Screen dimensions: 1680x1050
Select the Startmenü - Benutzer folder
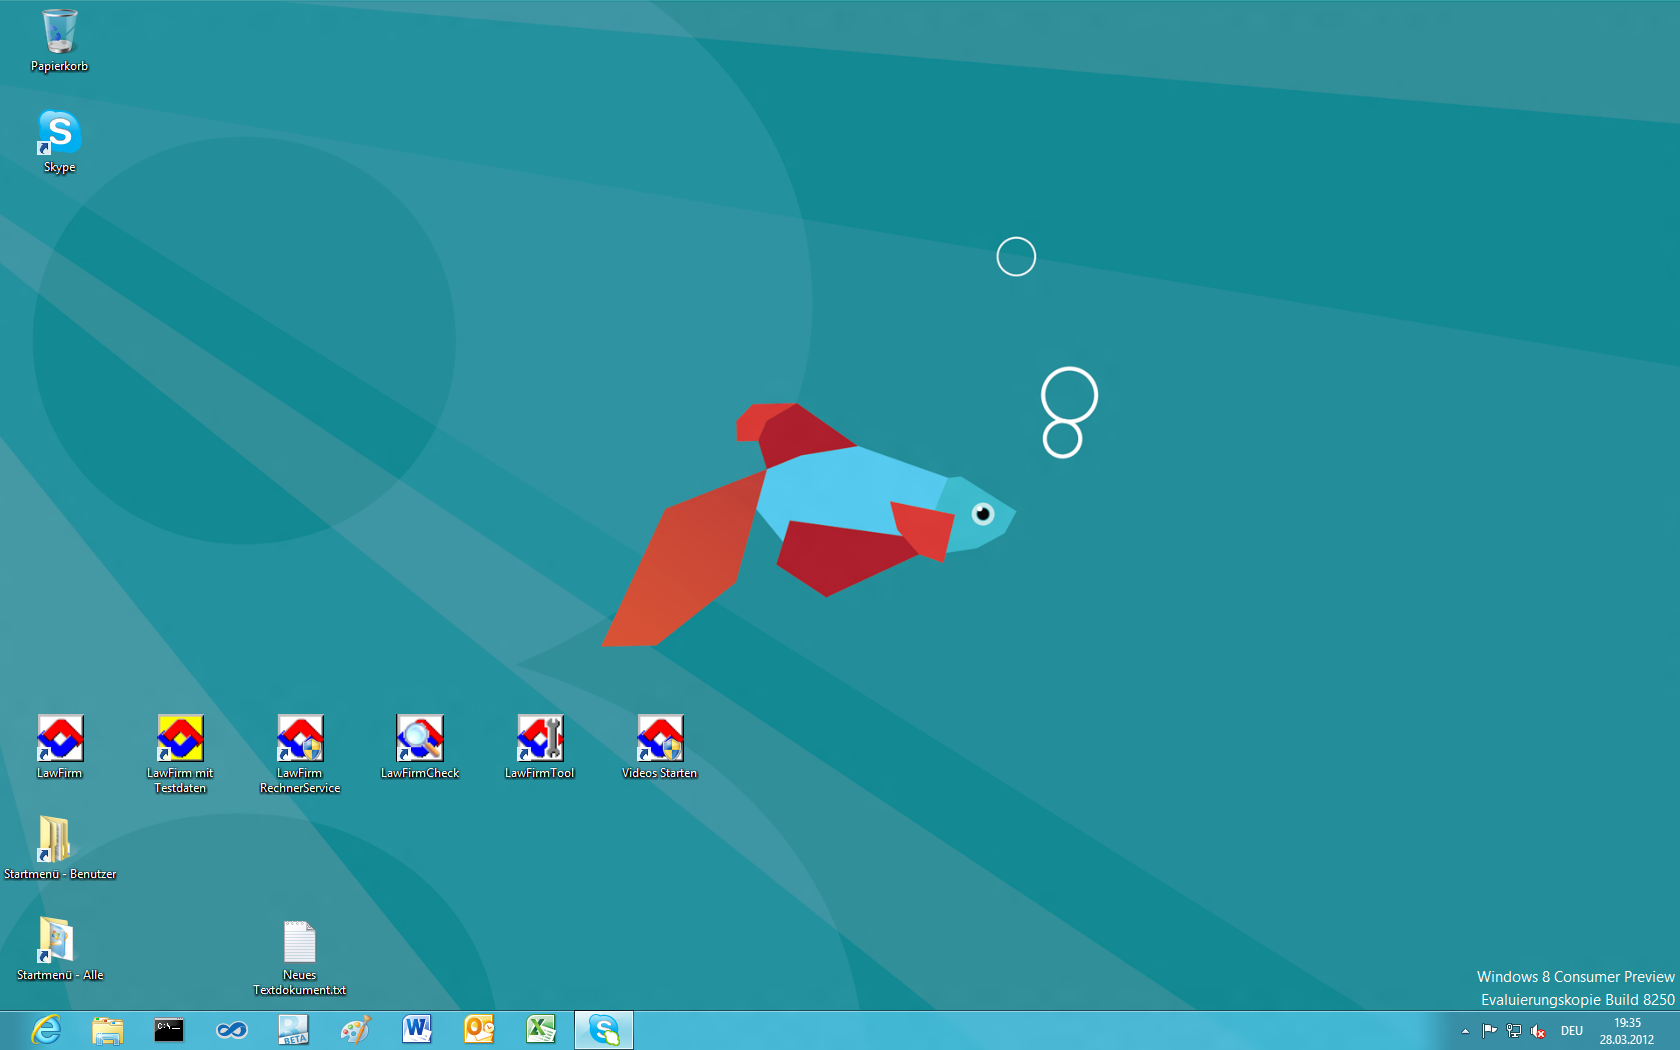55,840
